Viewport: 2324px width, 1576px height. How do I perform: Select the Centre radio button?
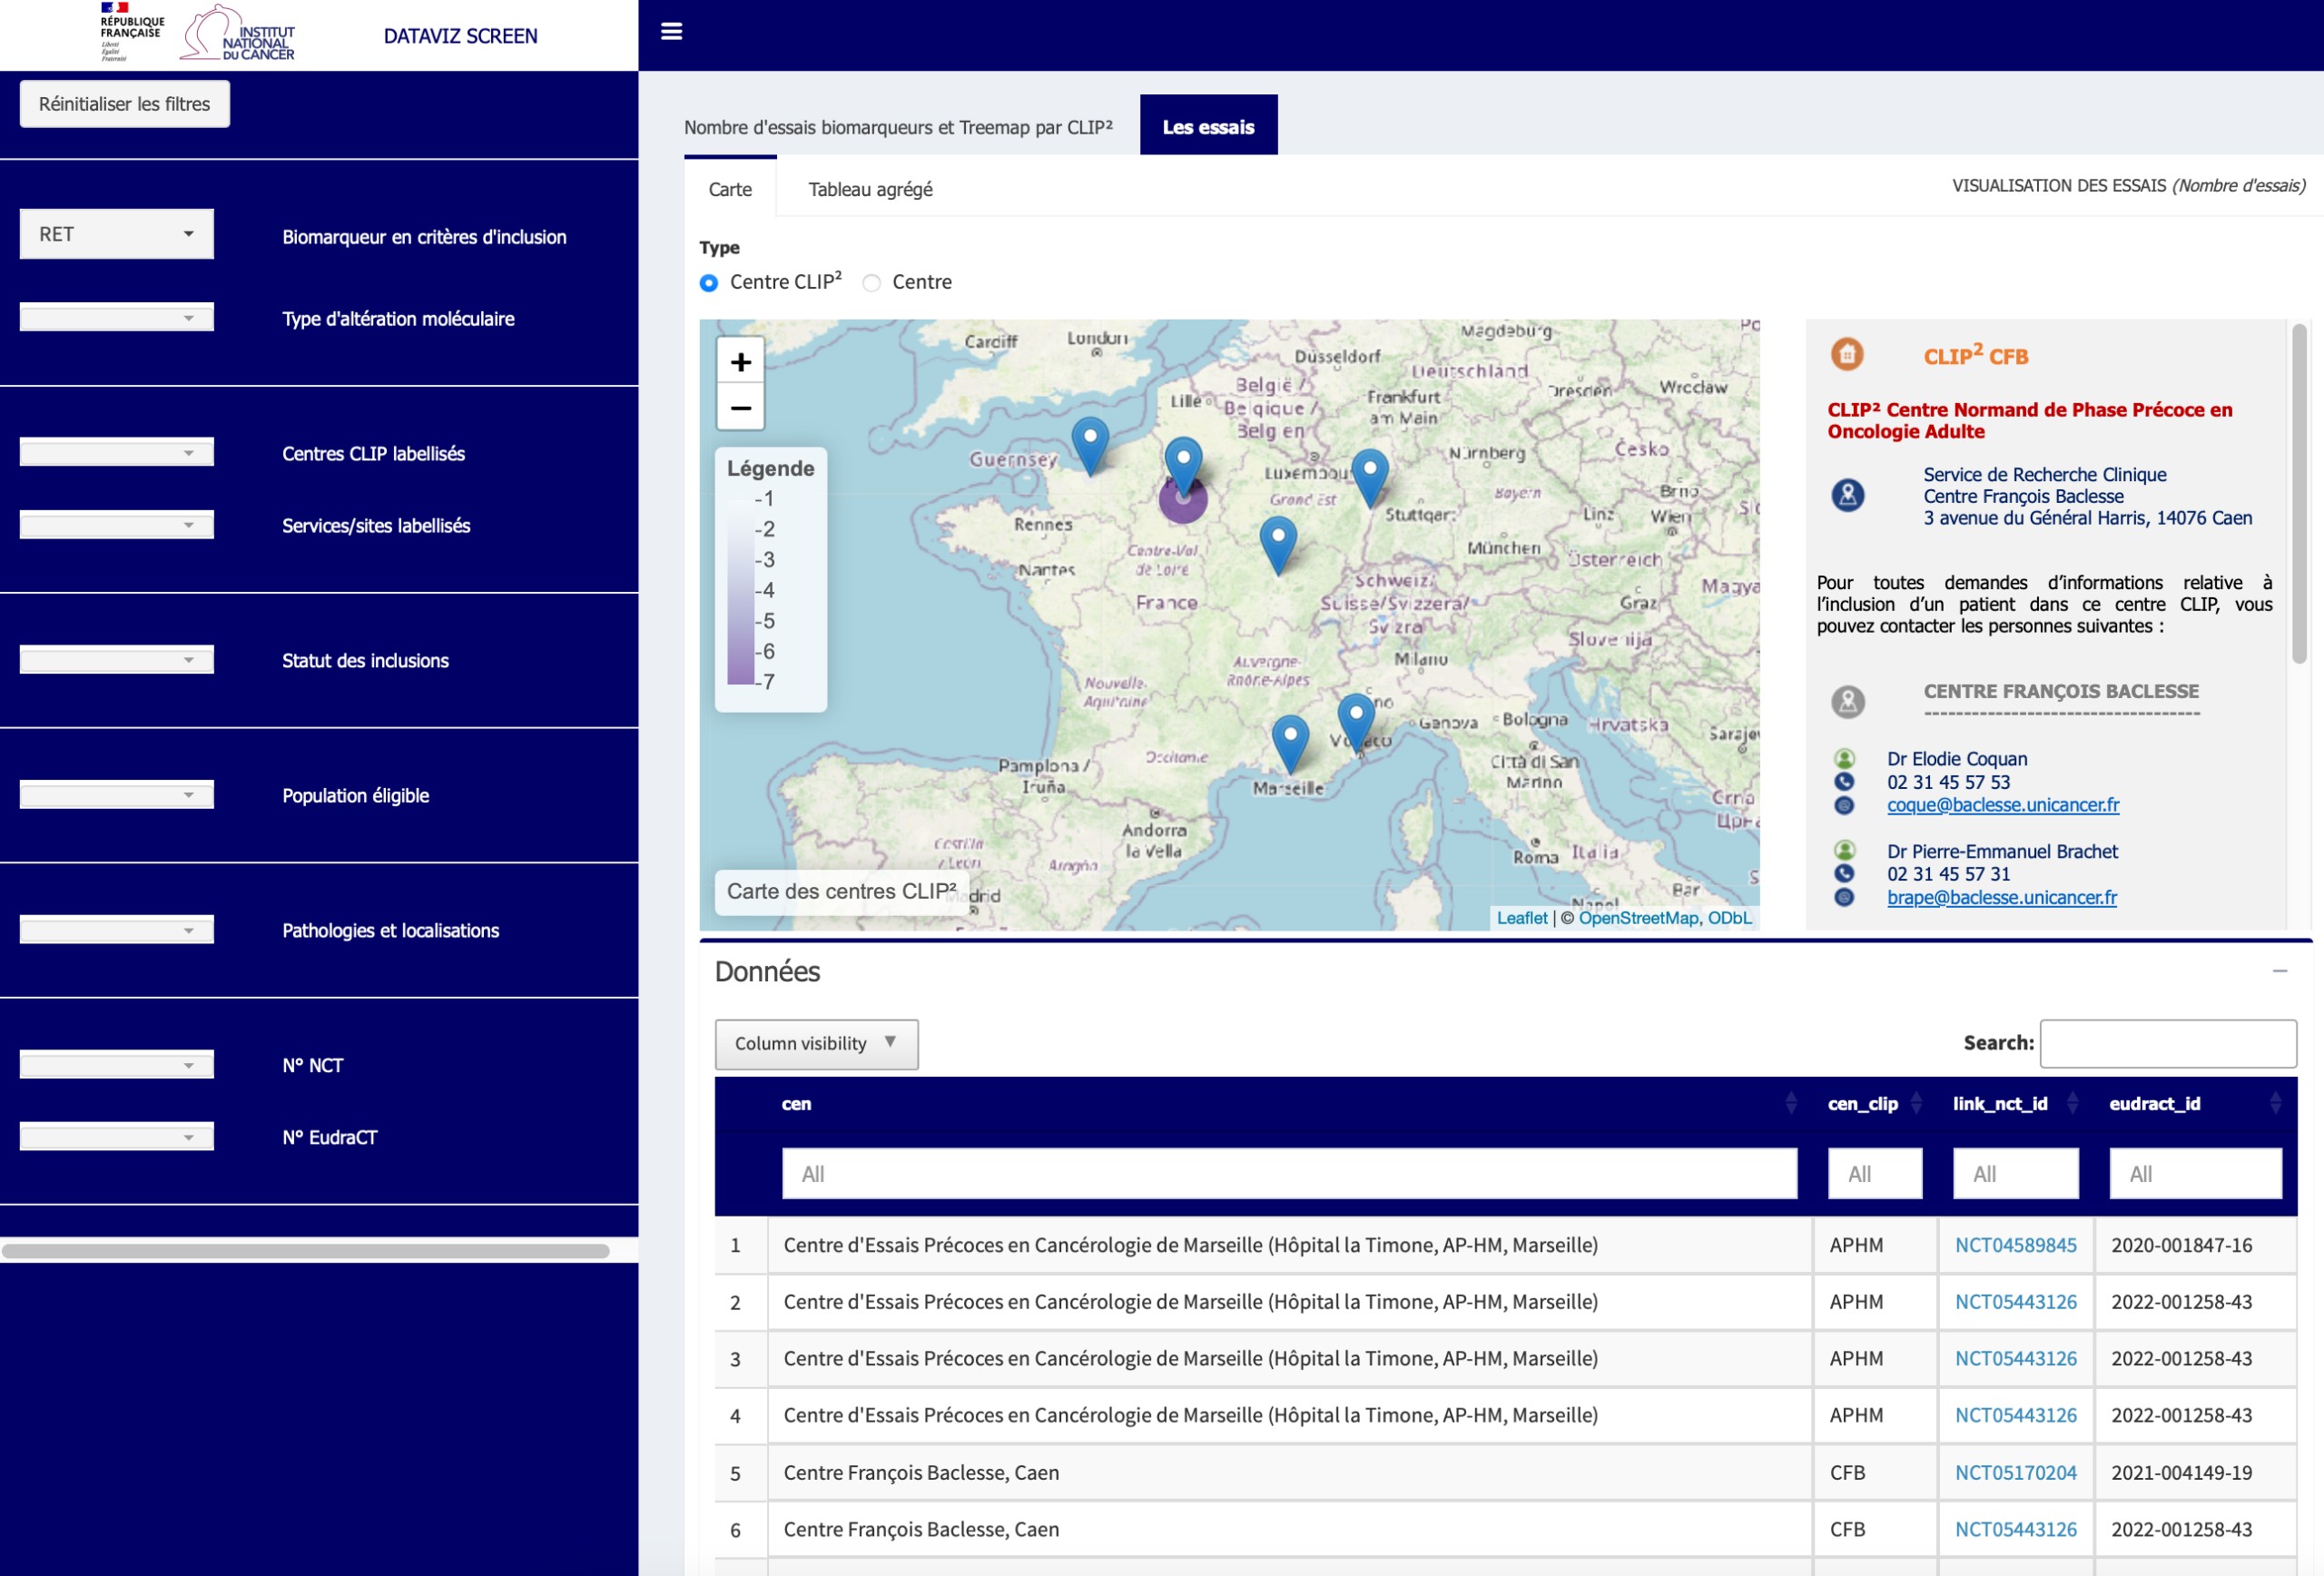click(872, 283)
